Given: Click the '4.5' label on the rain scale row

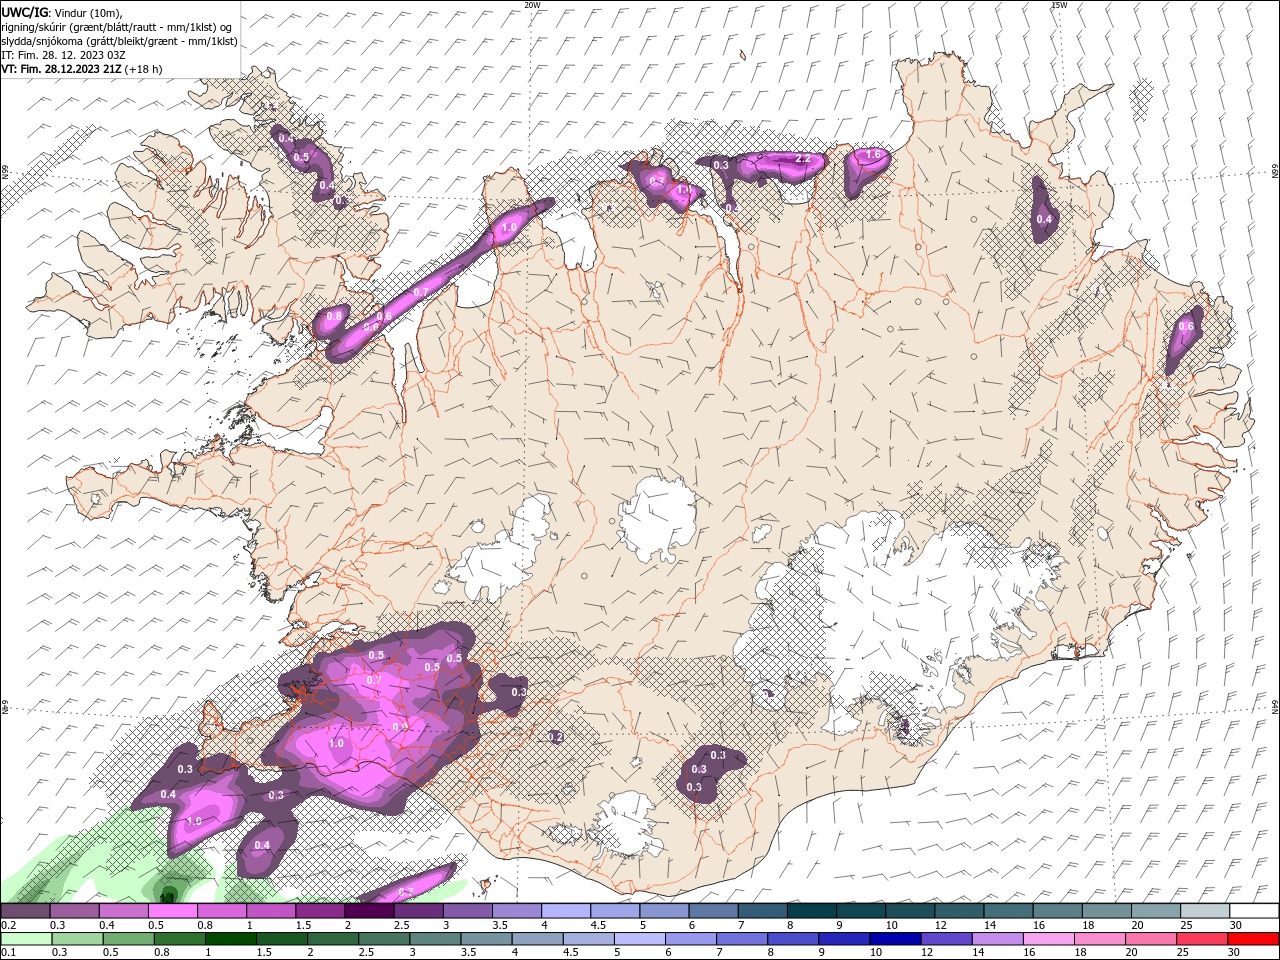Looking at the screenshot, I should pyautogui.click(x=570, y=953).
